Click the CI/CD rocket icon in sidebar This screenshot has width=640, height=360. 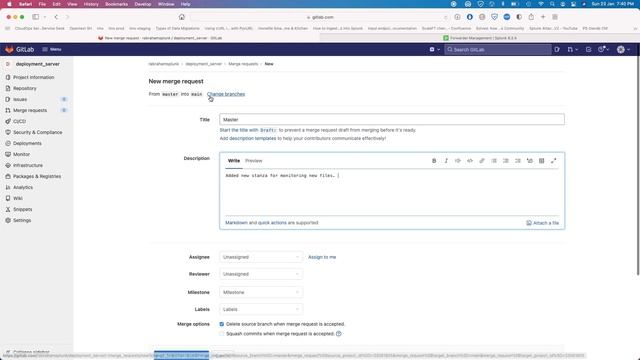[x=8, y=121]
